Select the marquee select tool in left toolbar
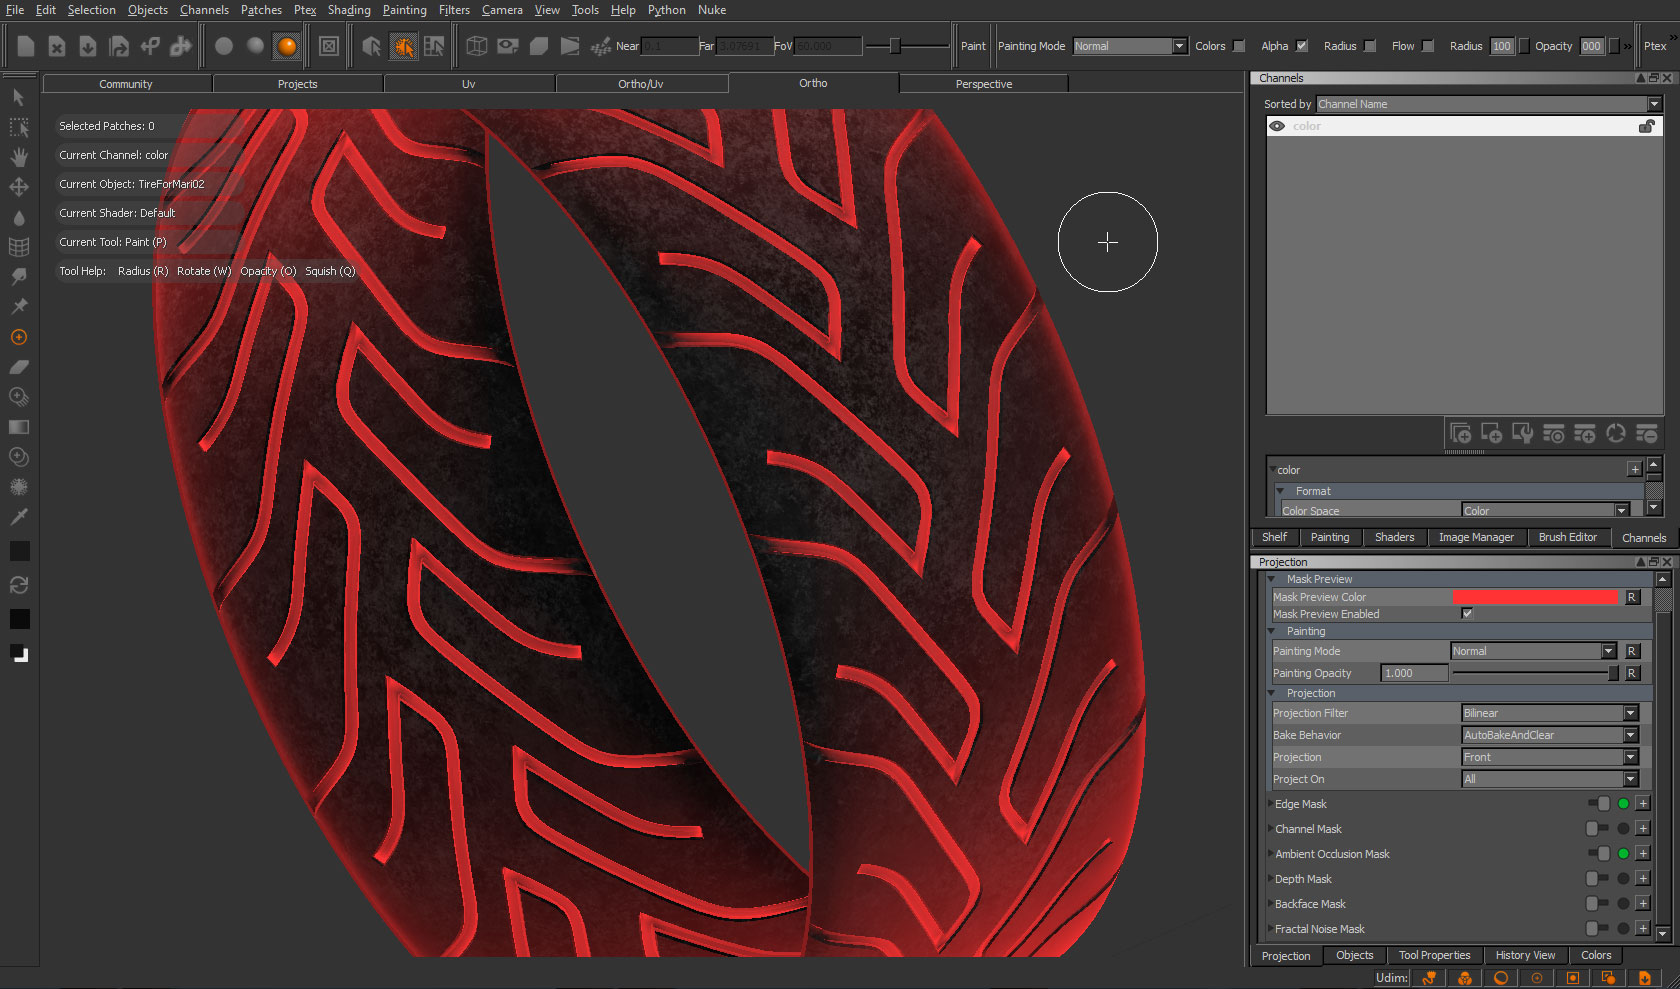1680x989 pixels. (18, 127)
